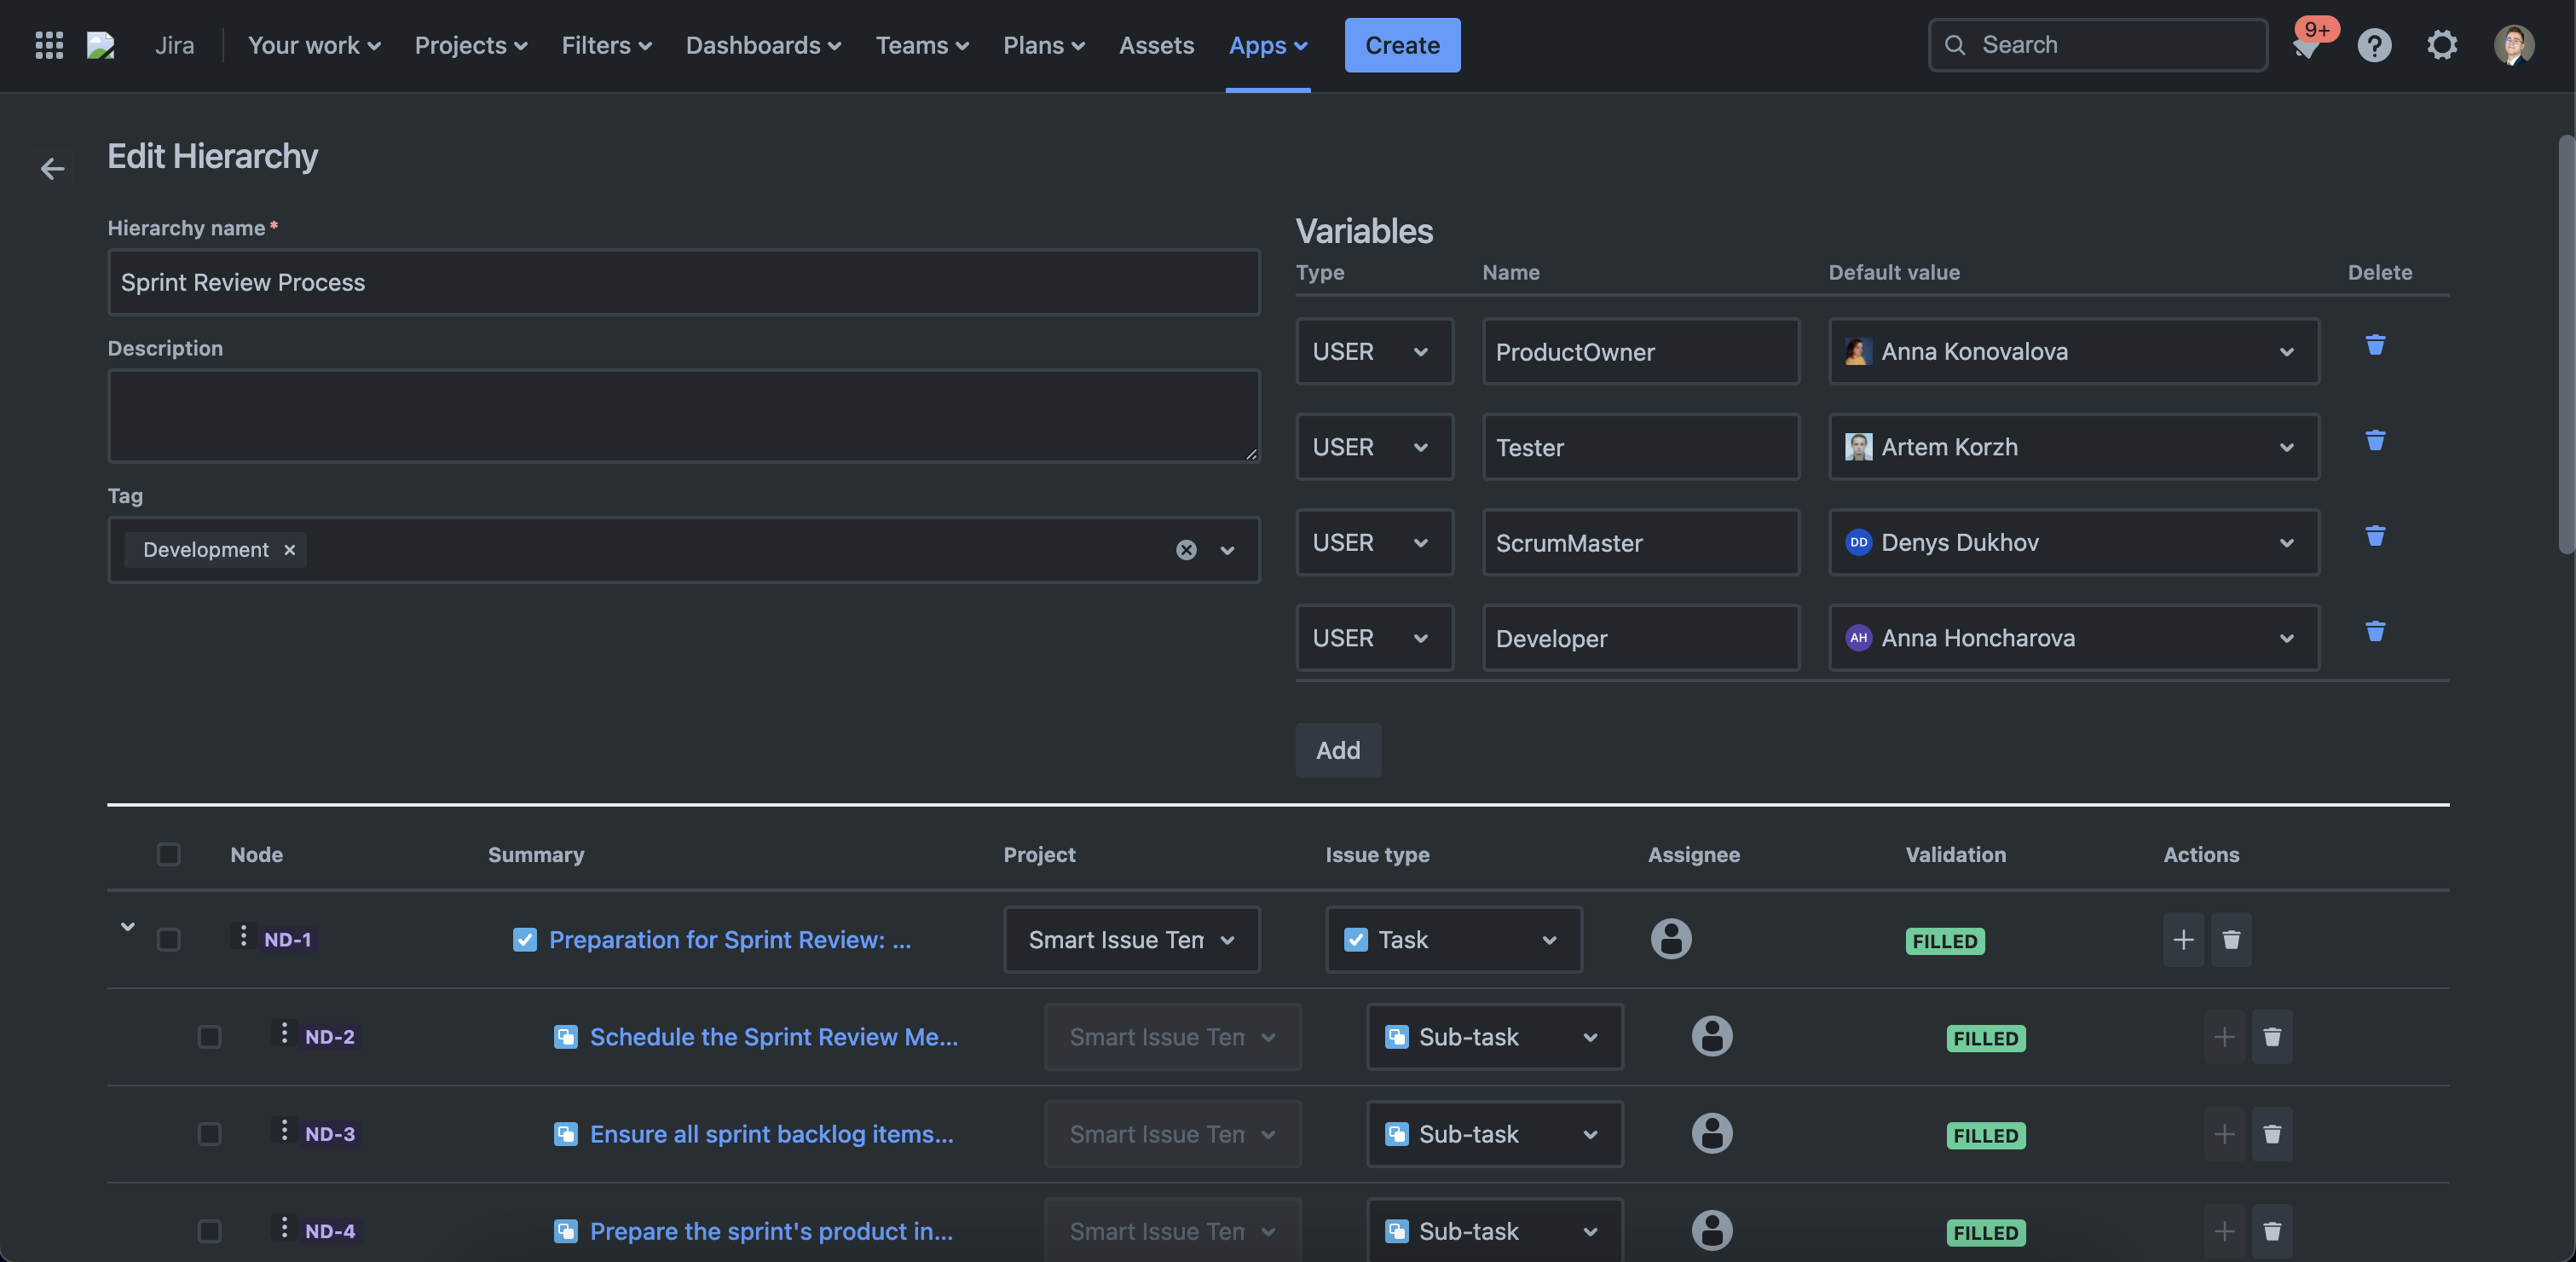Image resolution: width=2576 pixels, height=1262 pixels.
Task: Open the 'Schedule the Sprint Review Me...' link
Action: click(773, 1036)
